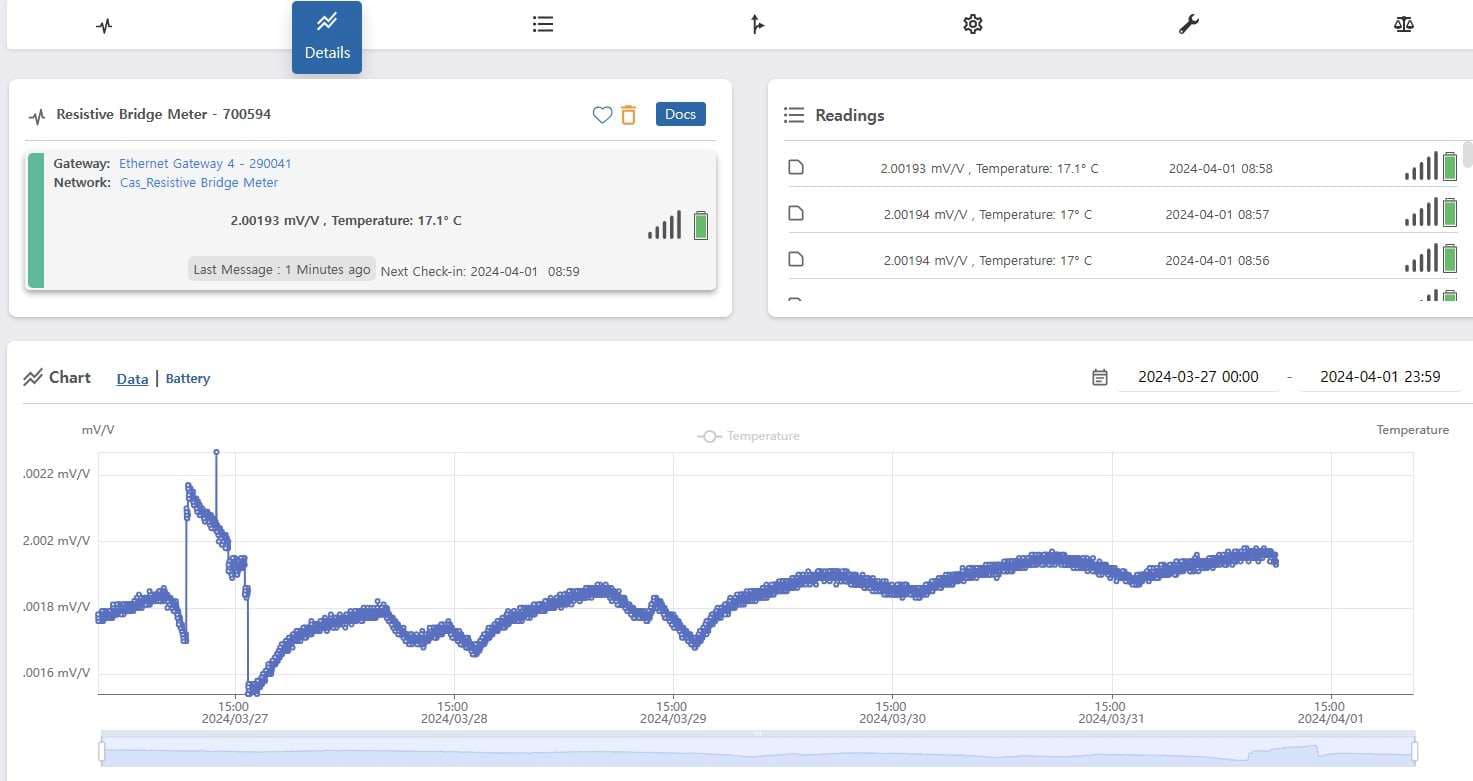This screenshot has height=781, width=1473.
Task: Open note icon for 08:57 reading
Action: [796, 213]
